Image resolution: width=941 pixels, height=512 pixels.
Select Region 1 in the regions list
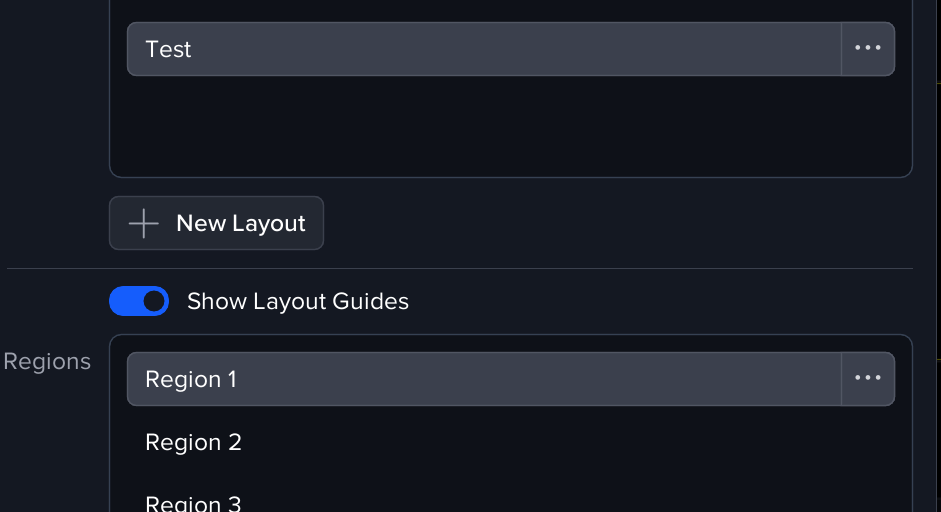pyautogui.click(x=484, y=379)
